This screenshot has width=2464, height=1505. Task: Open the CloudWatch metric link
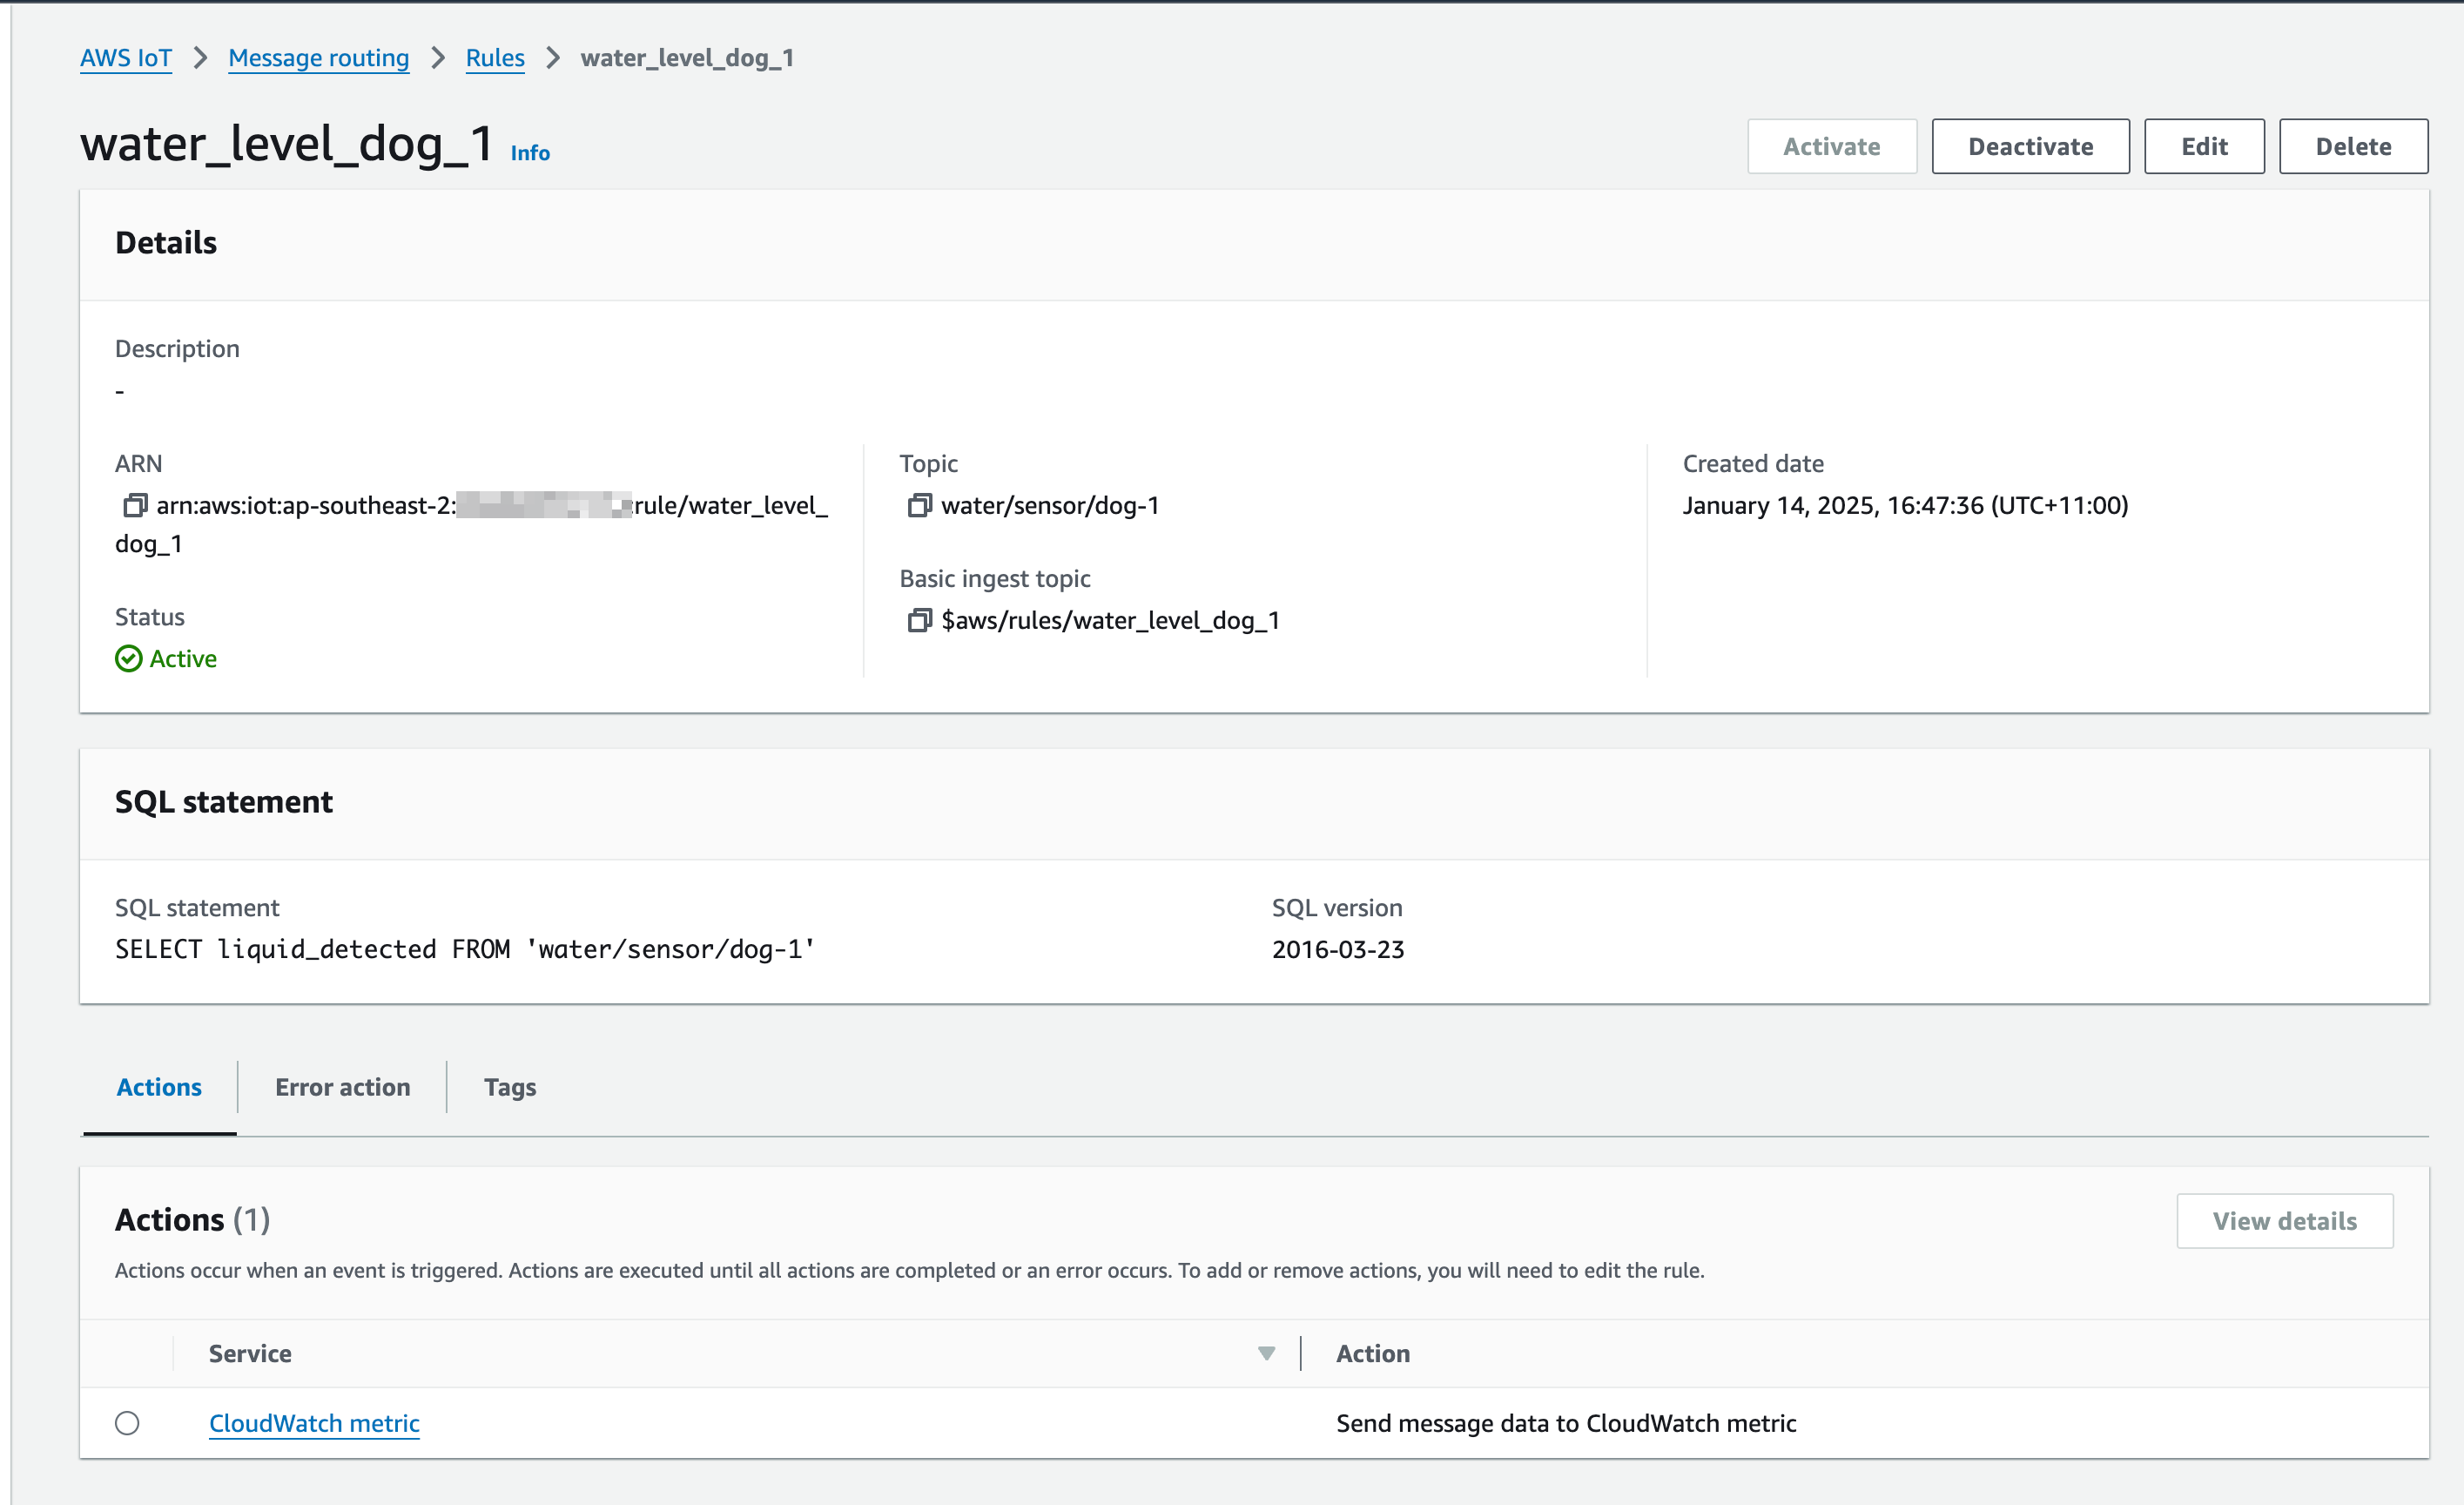coord(314,1422)
